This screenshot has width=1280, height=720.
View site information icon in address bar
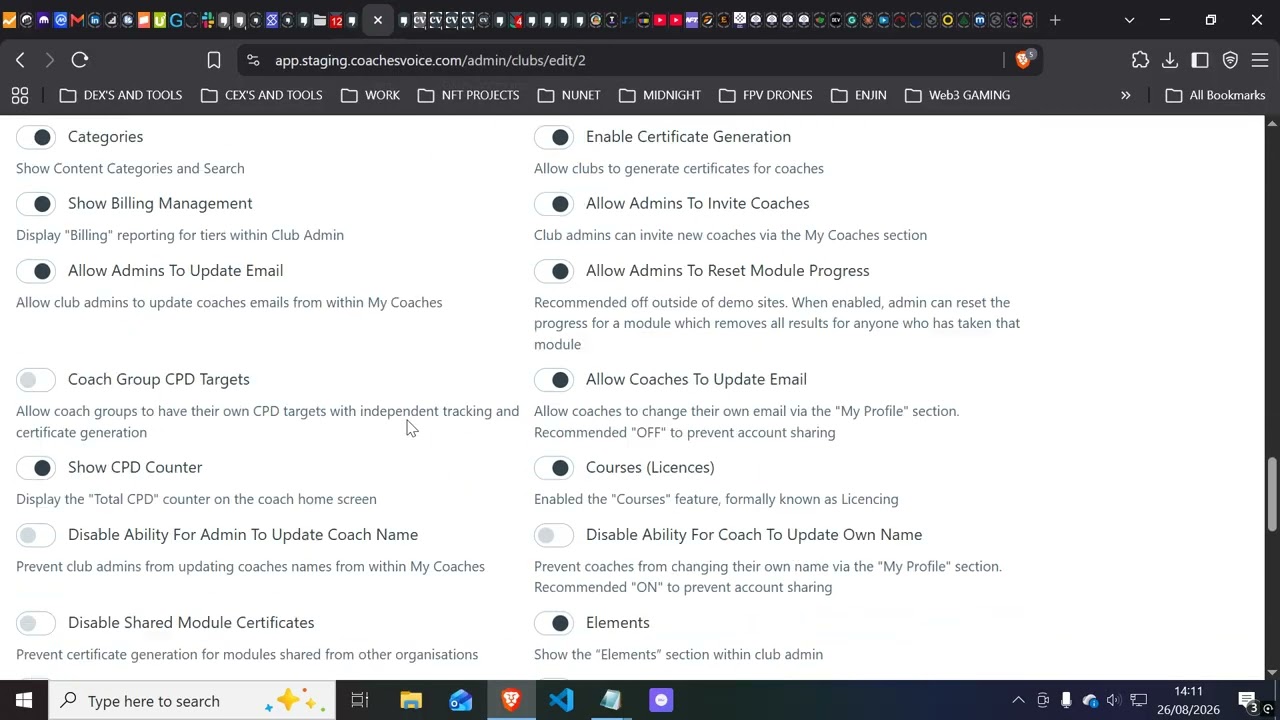[253, 60]
